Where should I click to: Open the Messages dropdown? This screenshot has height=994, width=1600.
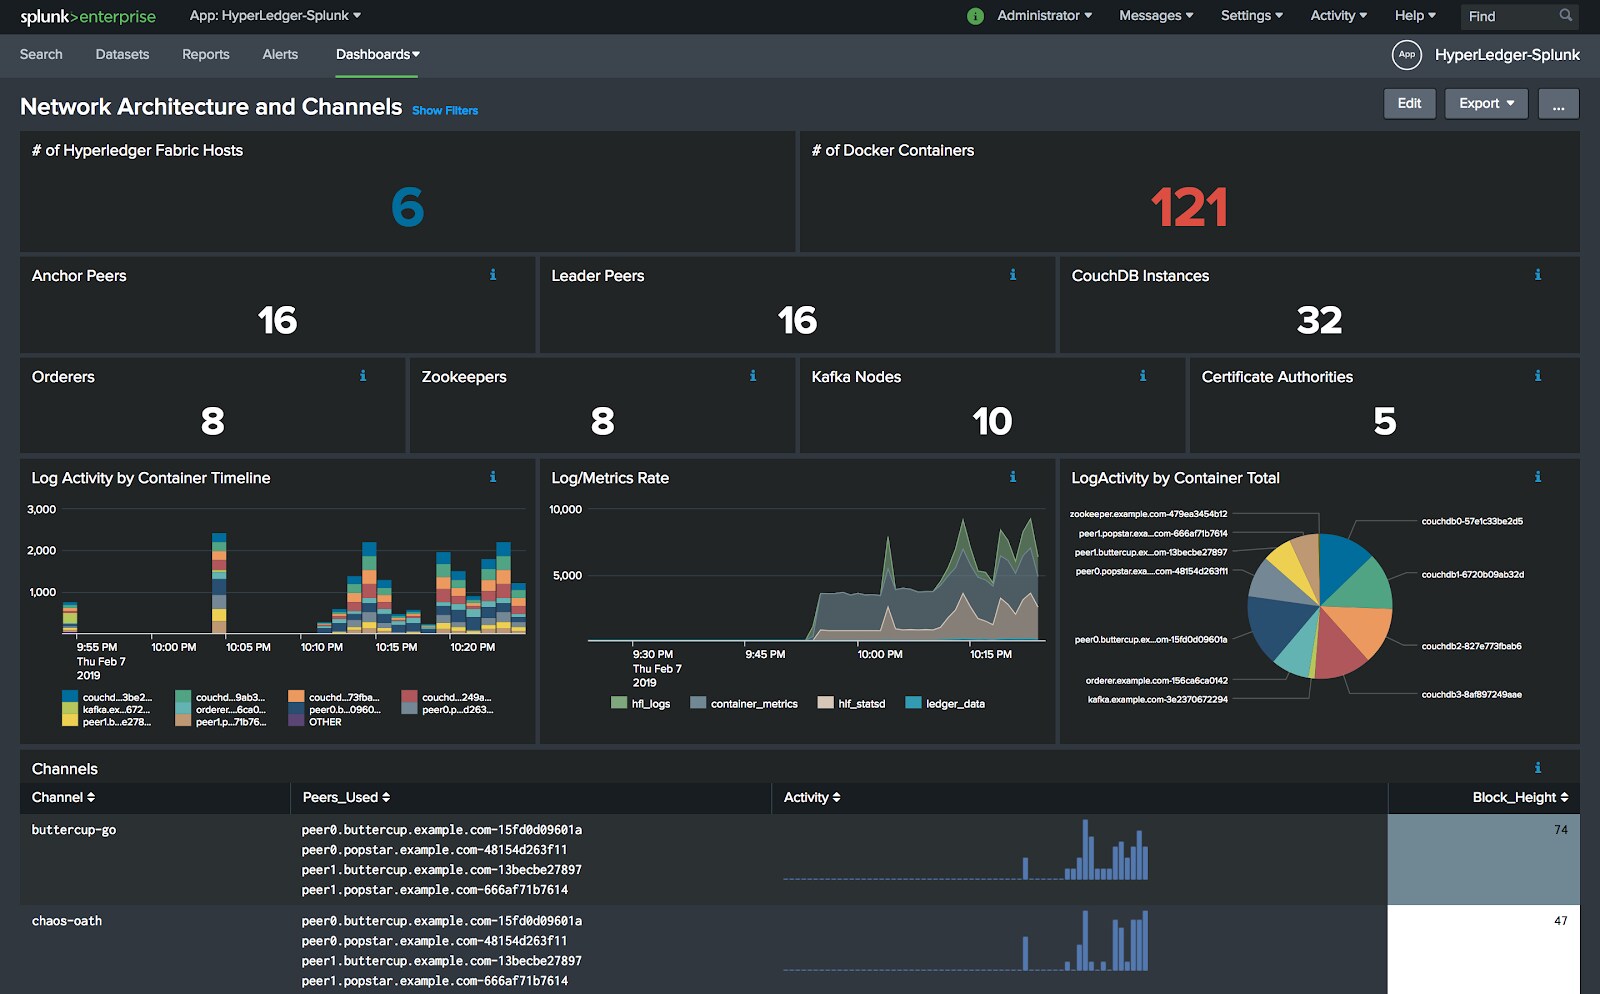(1156, 15)
